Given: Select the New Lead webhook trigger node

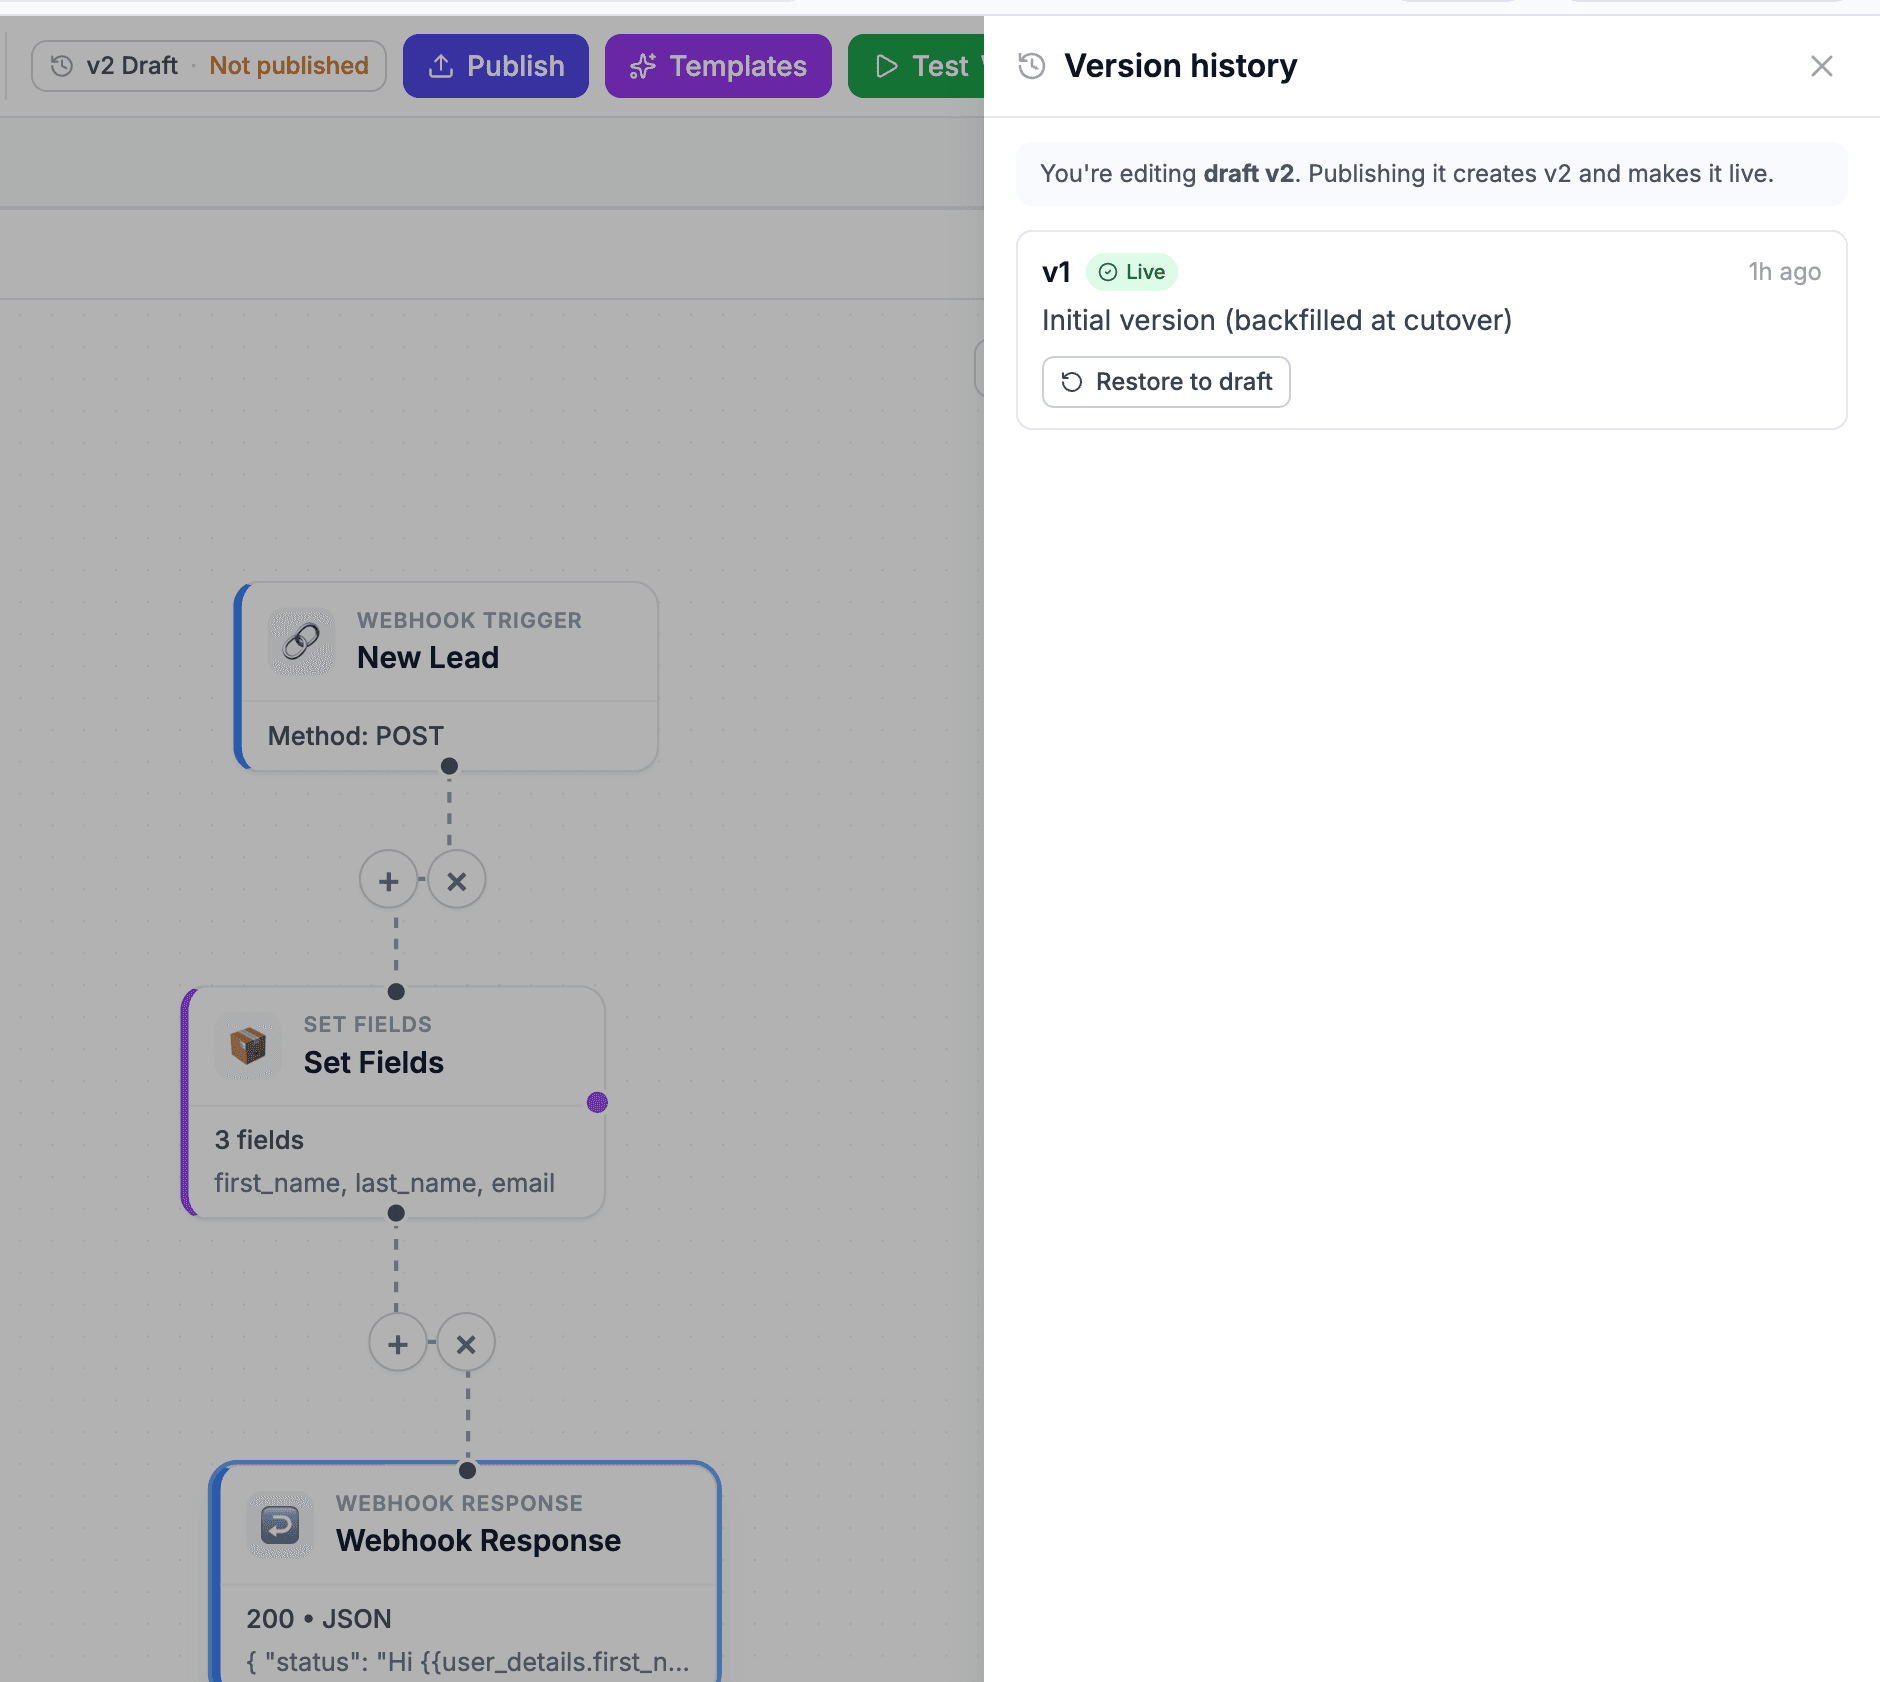Looking at the screenshot, I should [447, 676].
